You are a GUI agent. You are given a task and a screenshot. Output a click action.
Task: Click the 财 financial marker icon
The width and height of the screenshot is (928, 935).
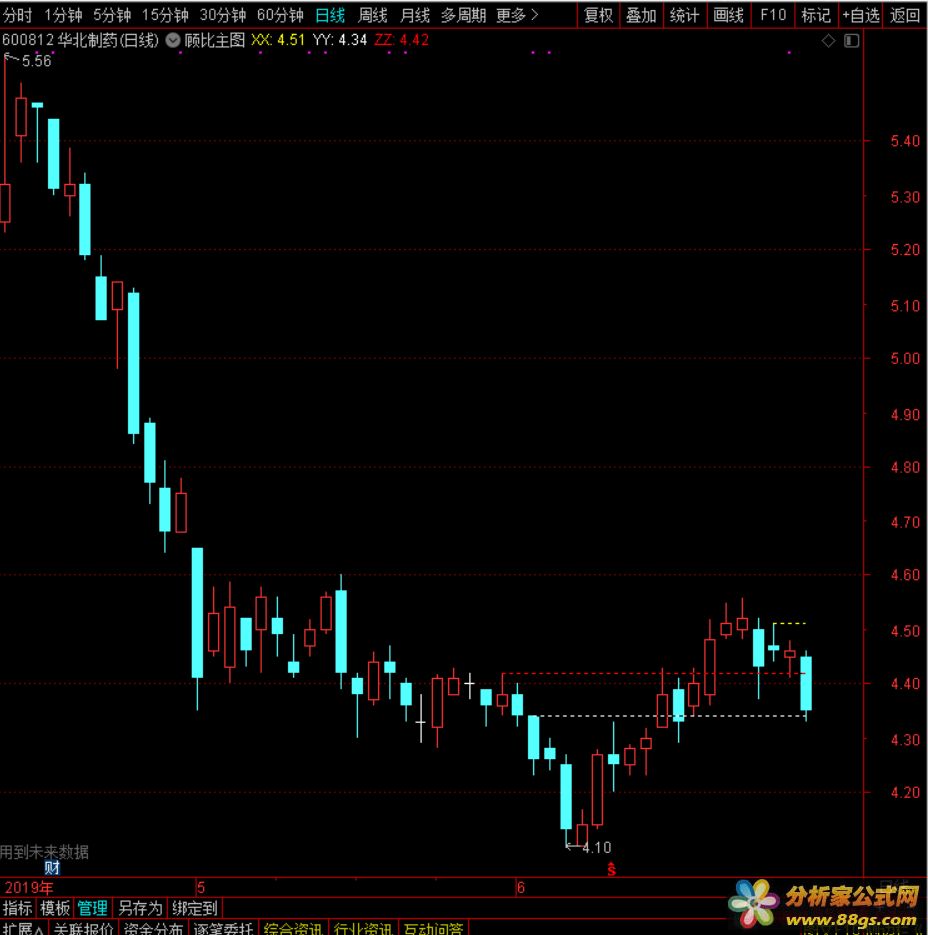click(52, 868)
